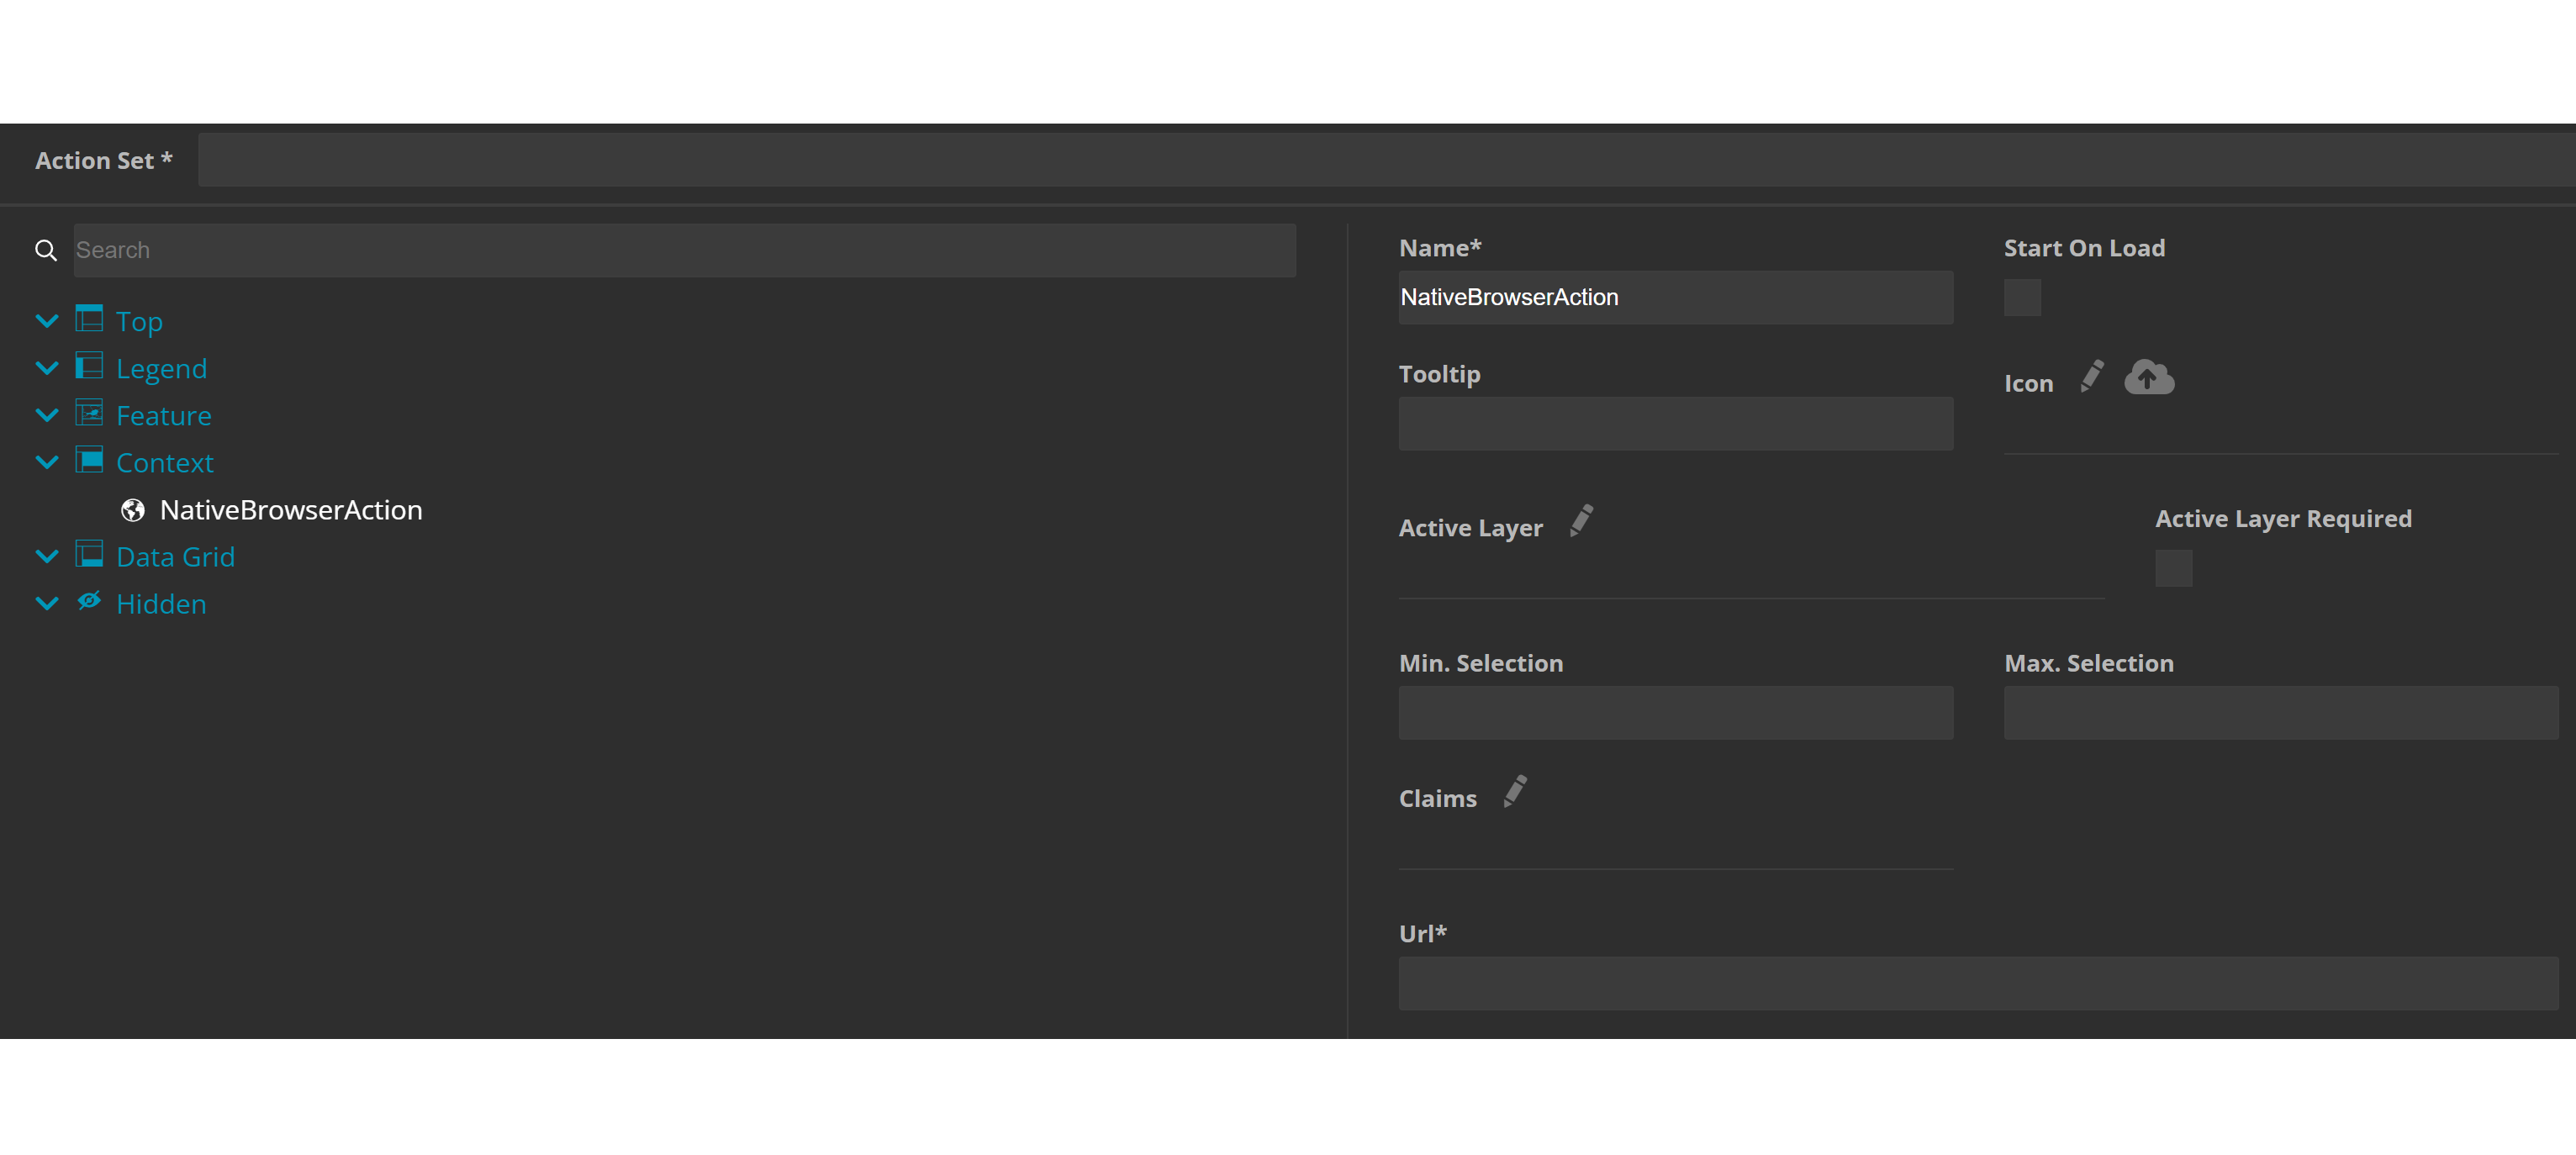Screen dimensions: 2576x1155
Task: Focus the Tooltip text field
Action: 1675,423
